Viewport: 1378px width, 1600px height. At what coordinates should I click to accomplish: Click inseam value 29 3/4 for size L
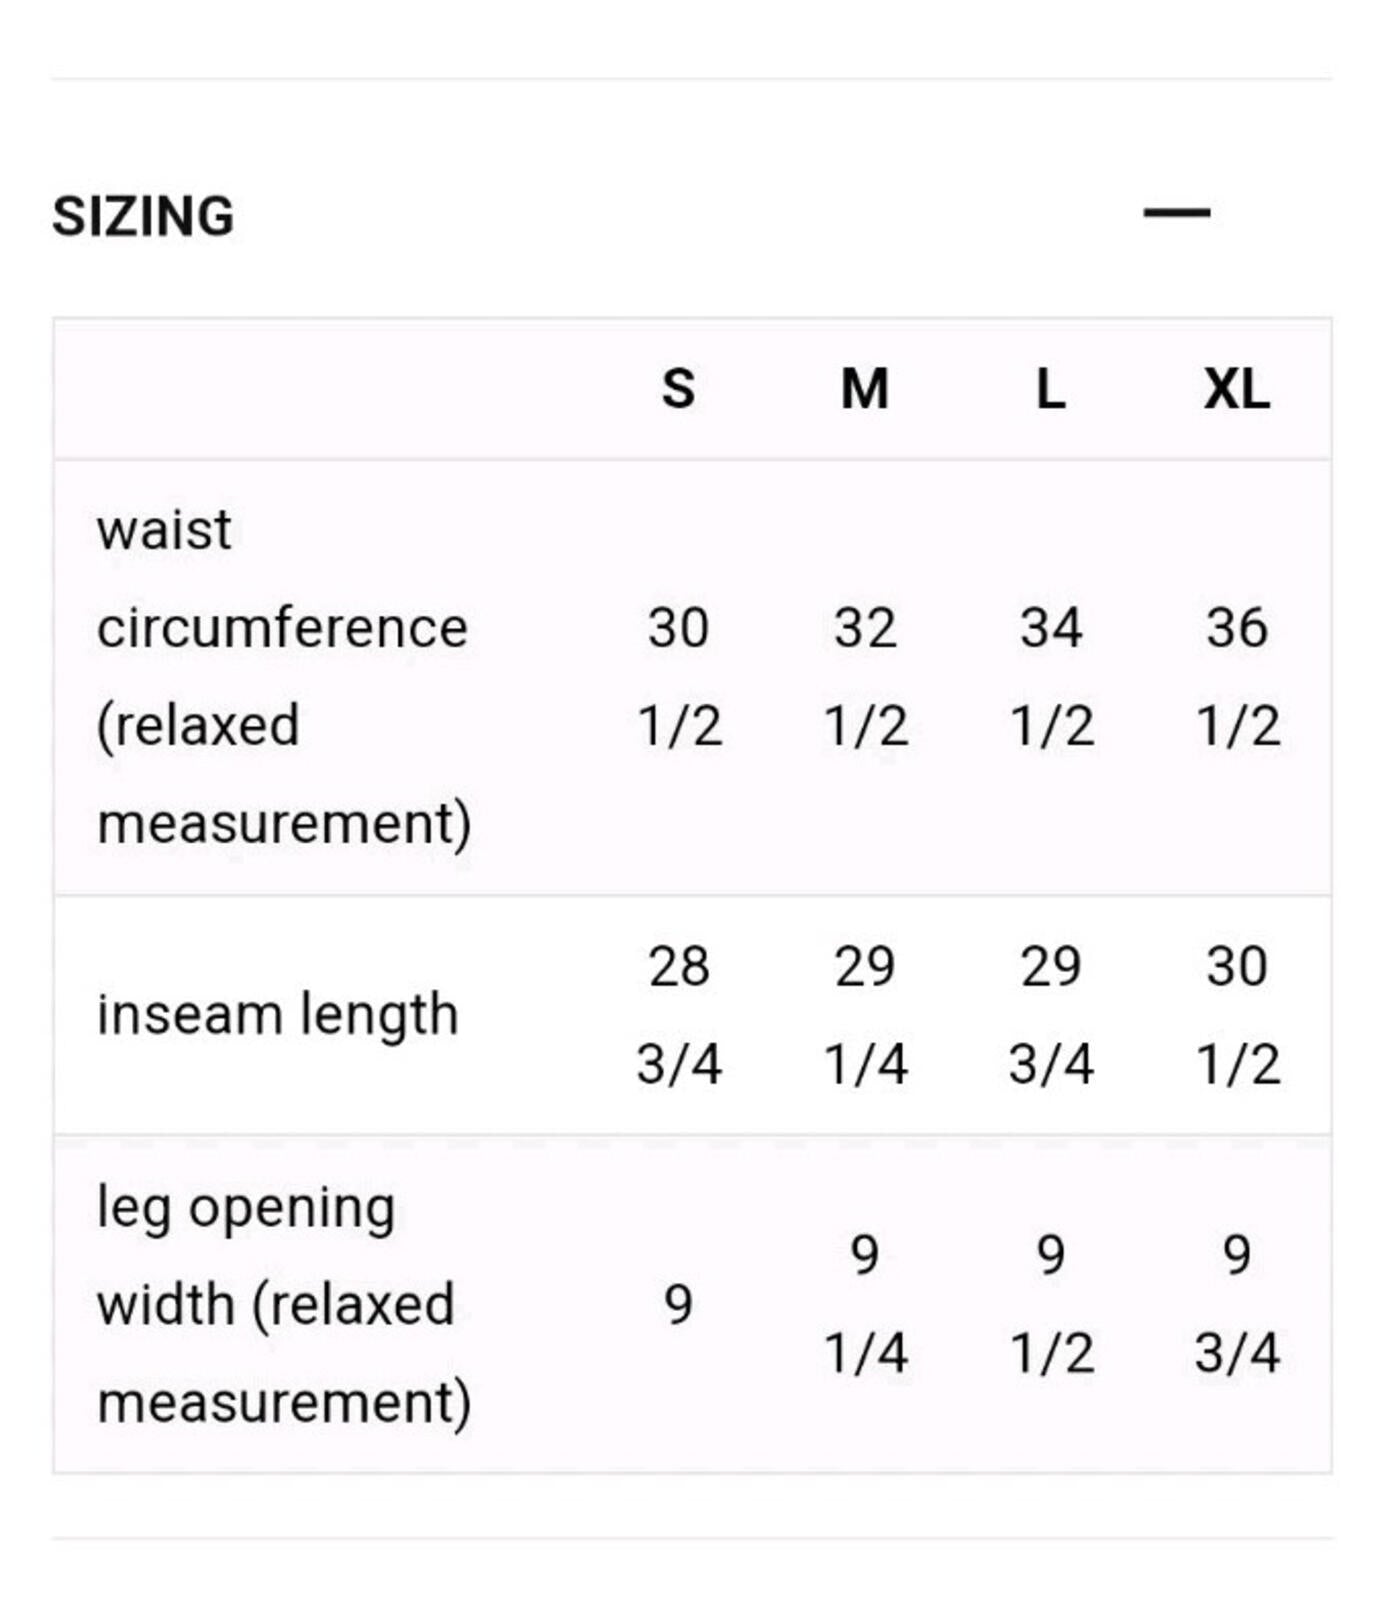[1051, 1014]
